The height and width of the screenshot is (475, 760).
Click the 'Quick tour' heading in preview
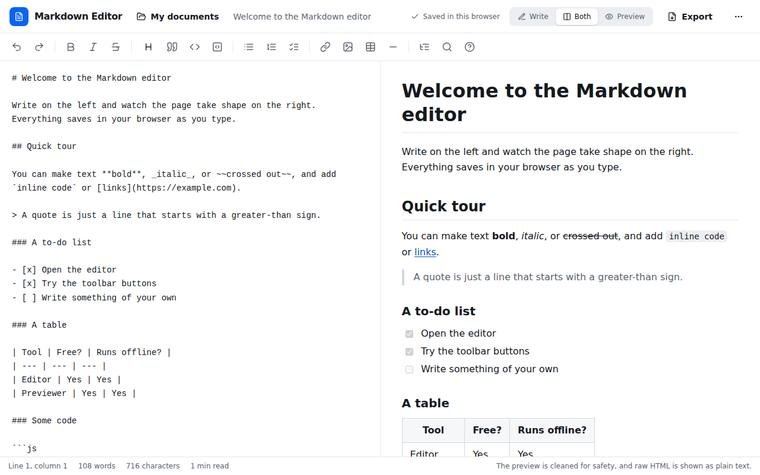[443, 206]
